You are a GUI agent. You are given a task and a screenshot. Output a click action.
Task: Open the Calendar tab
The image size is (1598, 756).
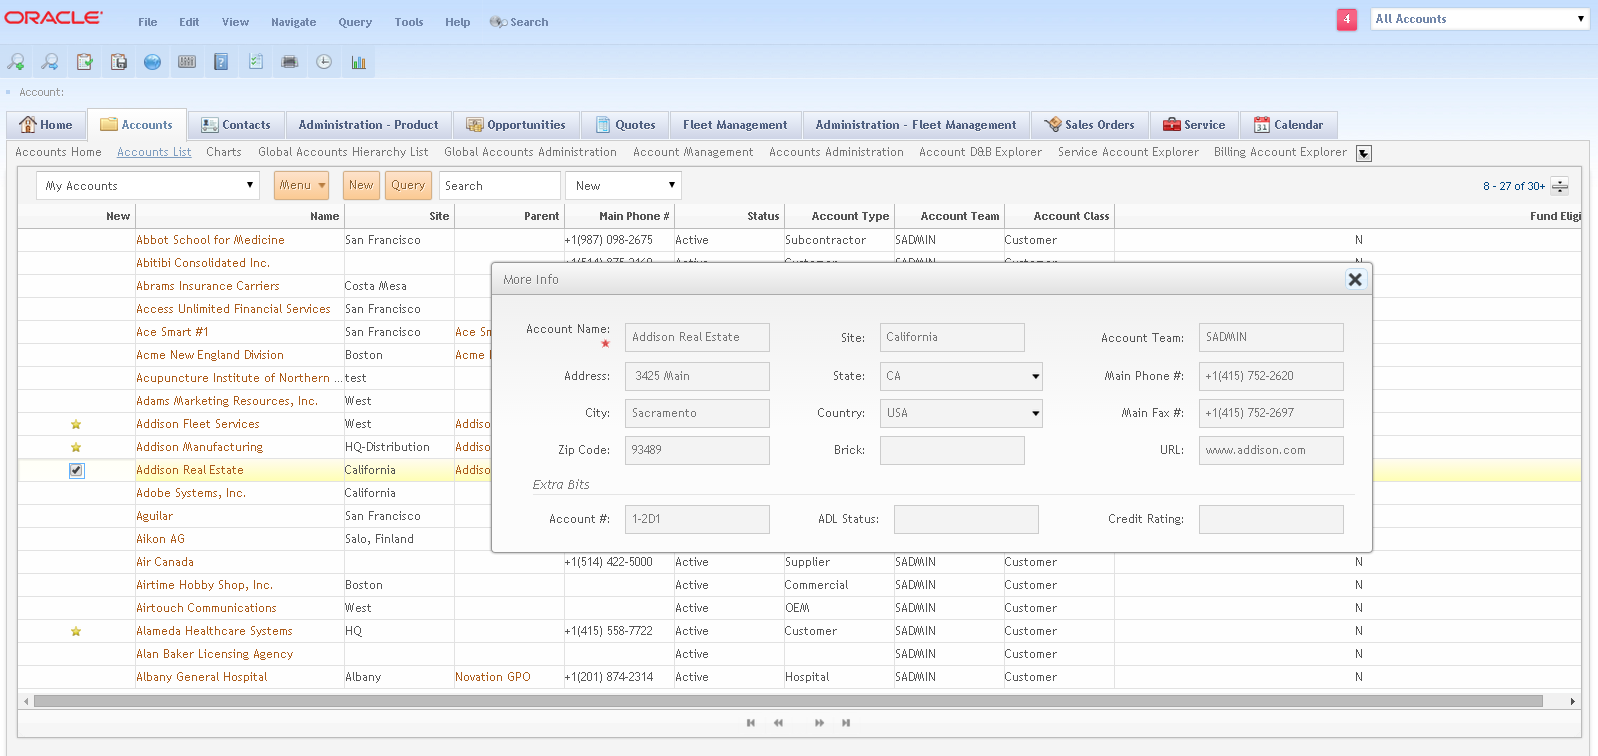click(1289, 125)
